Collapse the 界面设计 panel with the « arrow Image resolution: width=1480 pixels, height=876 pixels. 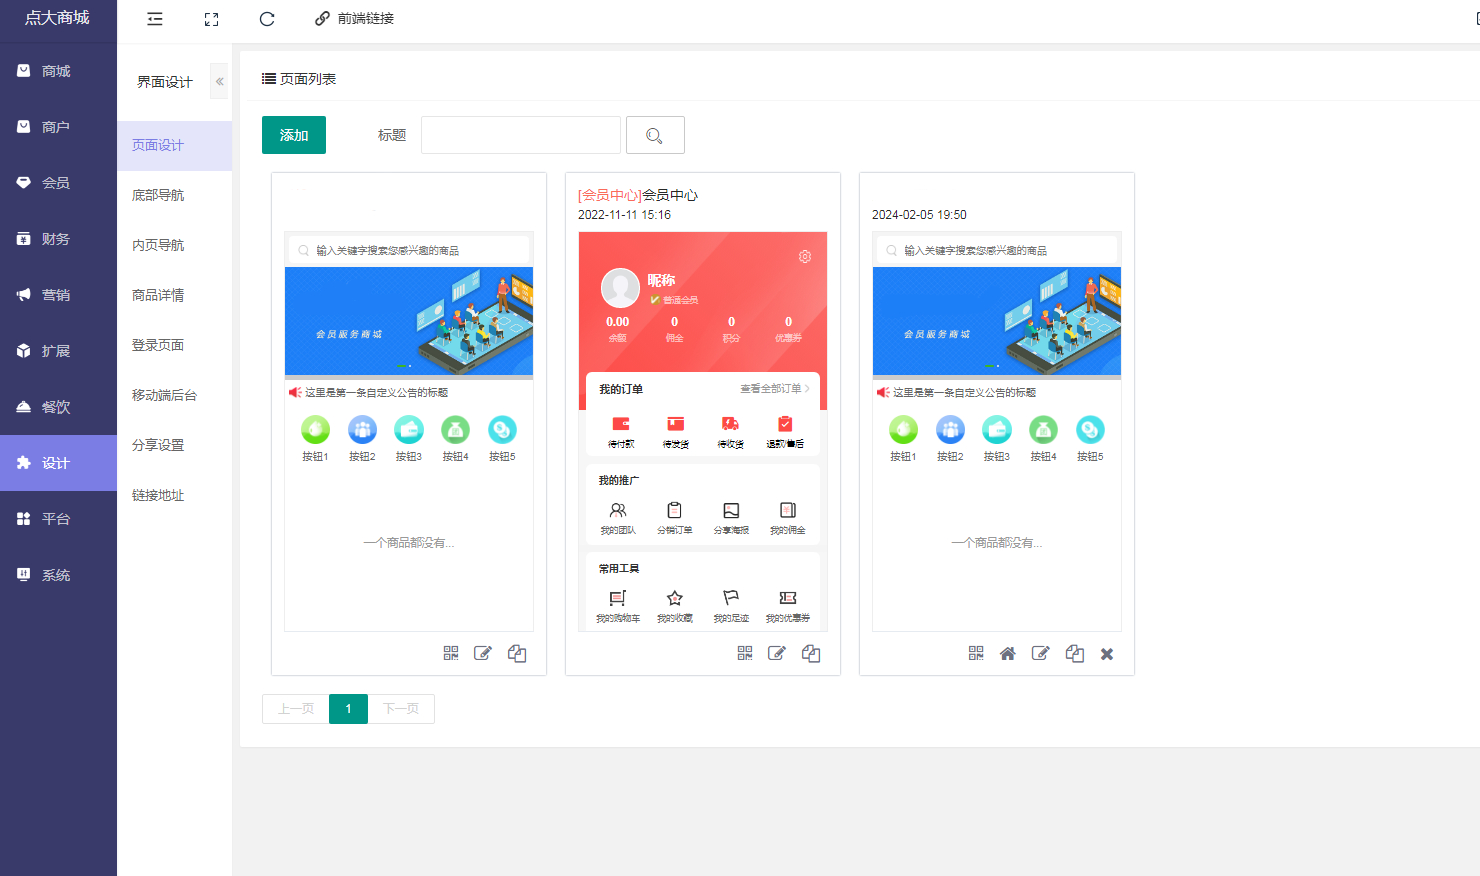tap(219, 81)
